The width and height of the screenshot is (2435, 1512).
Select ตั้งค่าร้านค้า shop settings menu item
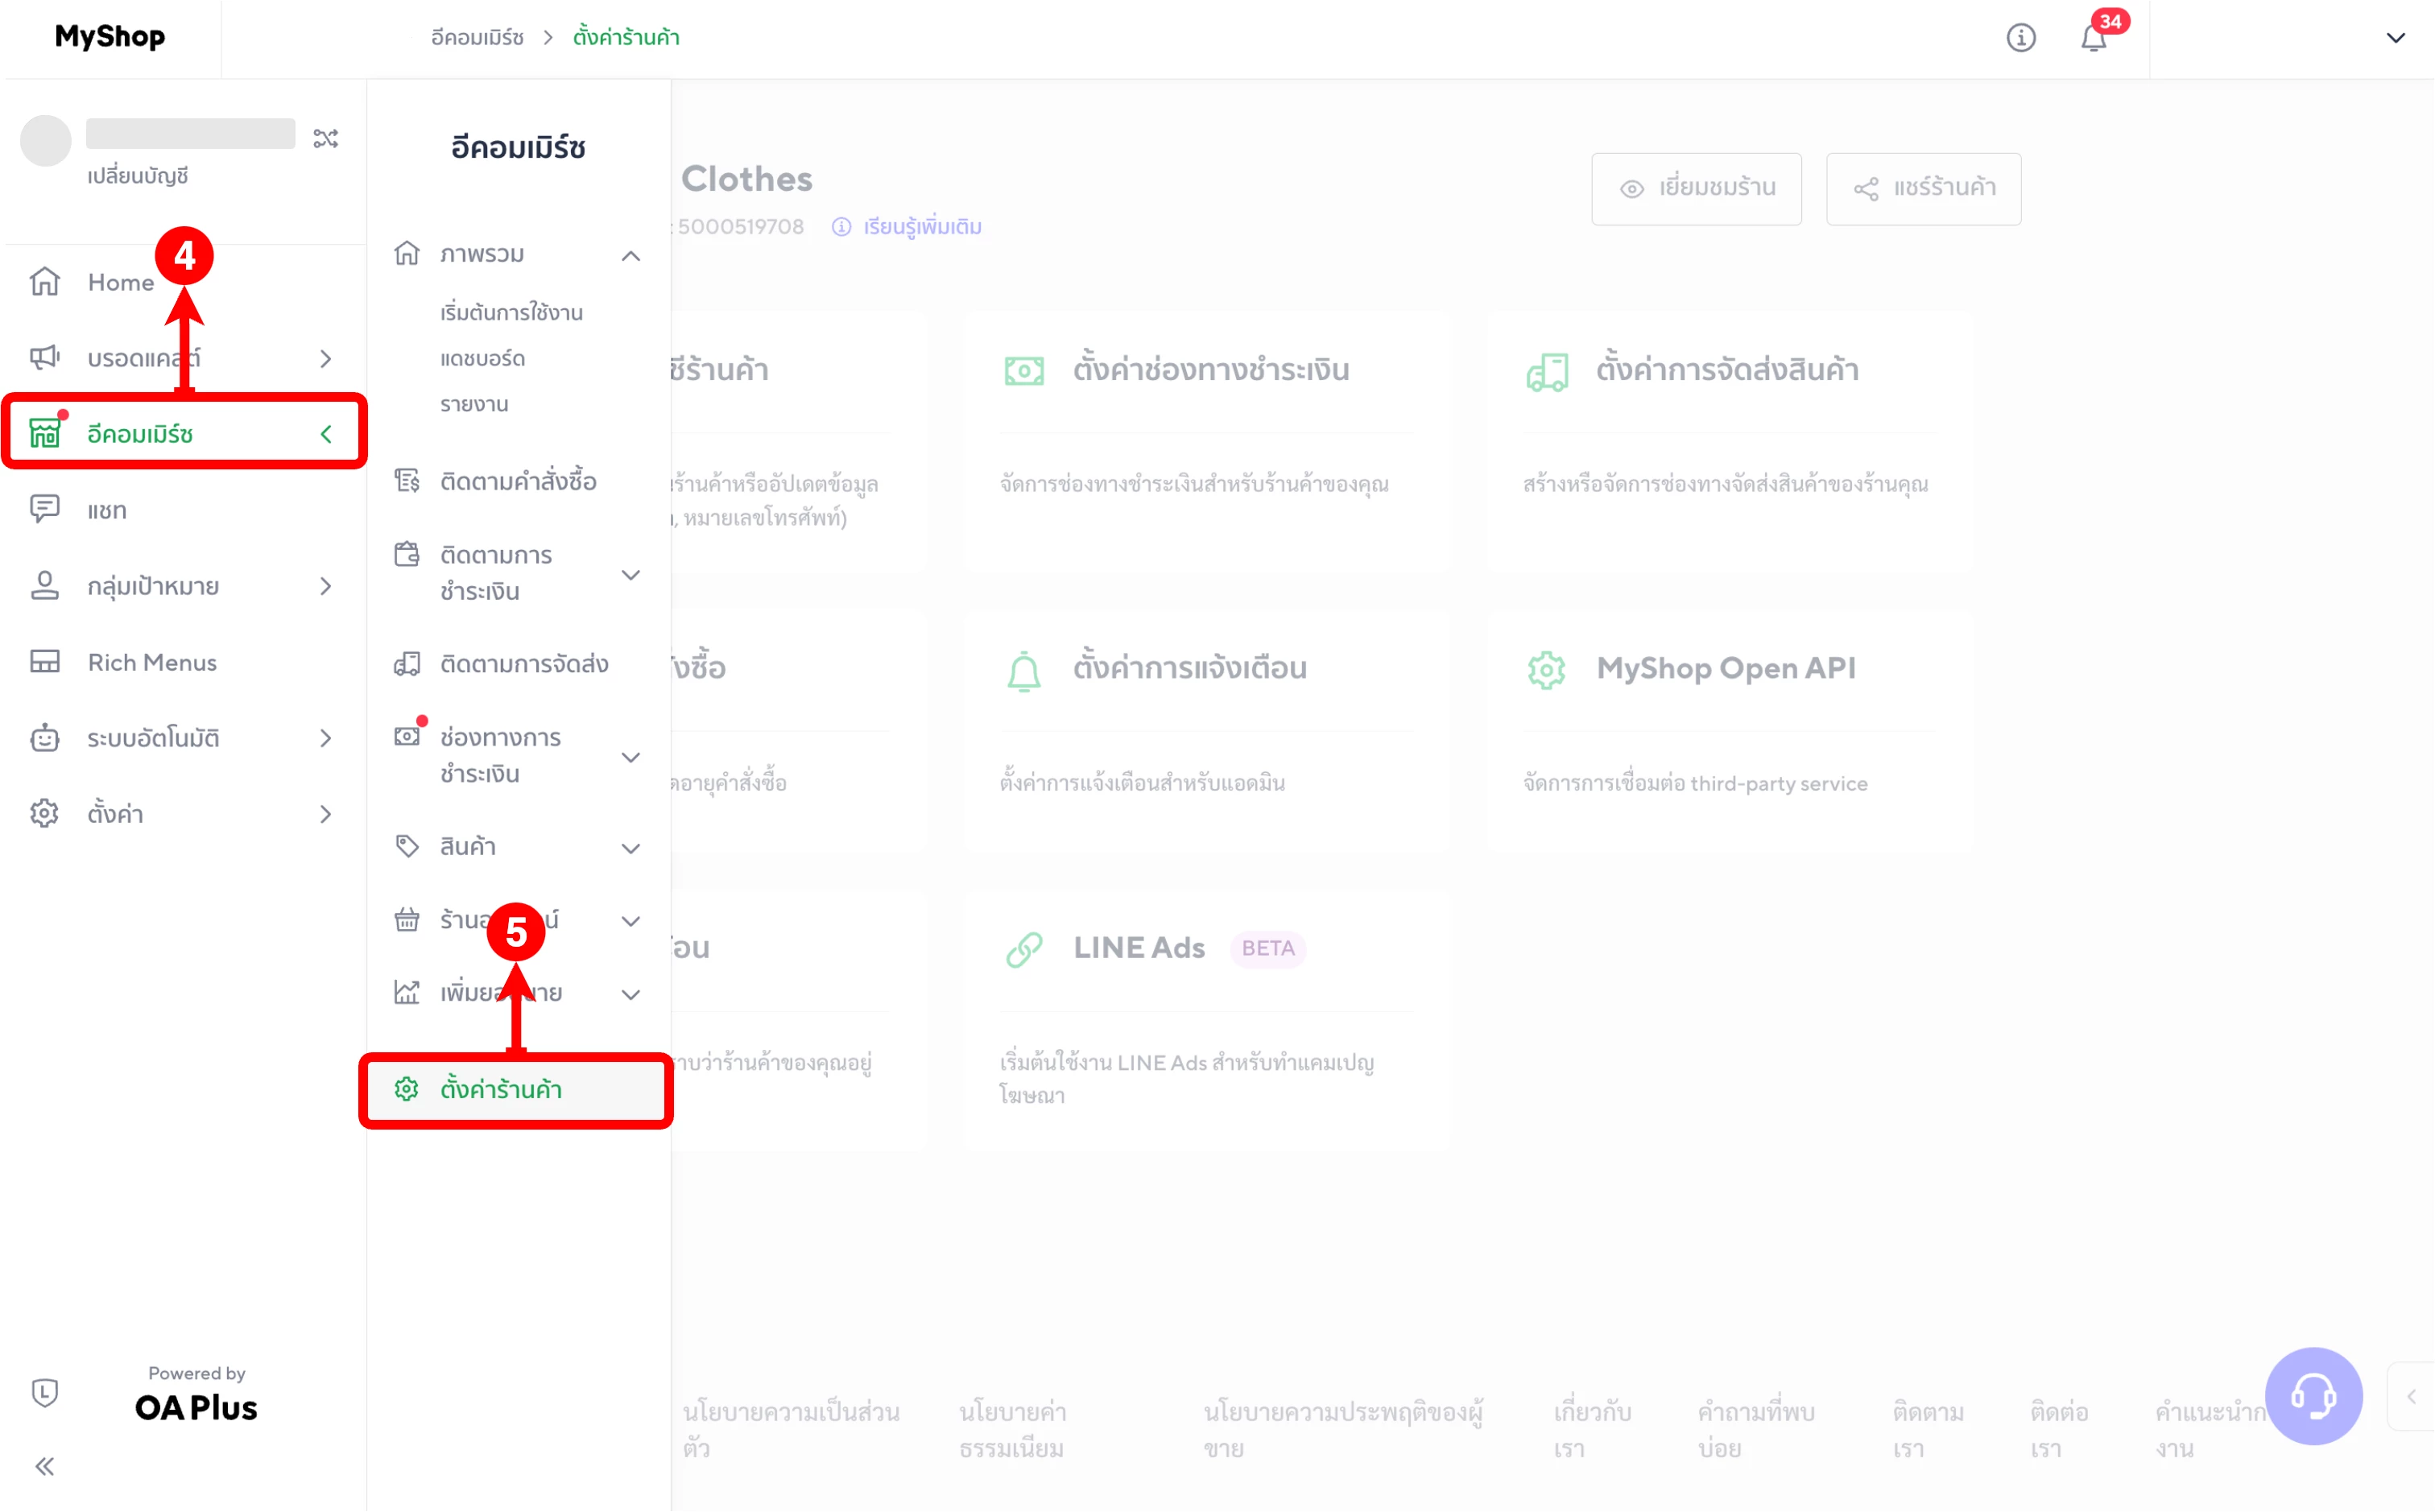(501, 1089)
